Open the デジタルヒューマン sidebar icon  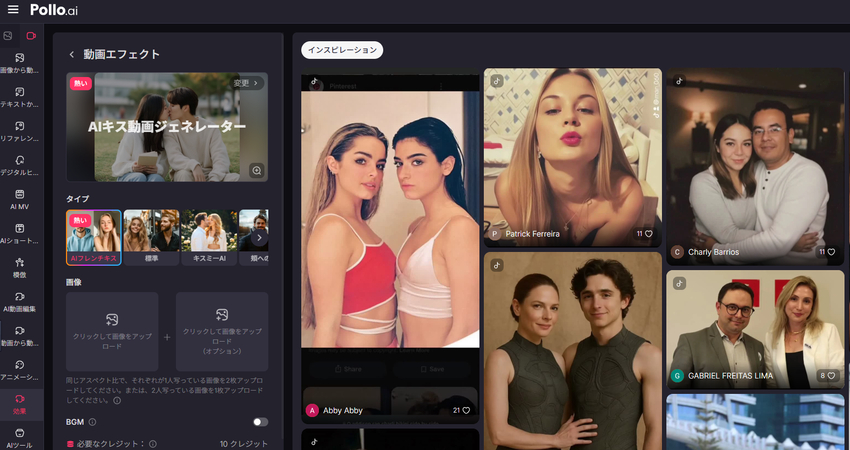(x=20, y=165)
